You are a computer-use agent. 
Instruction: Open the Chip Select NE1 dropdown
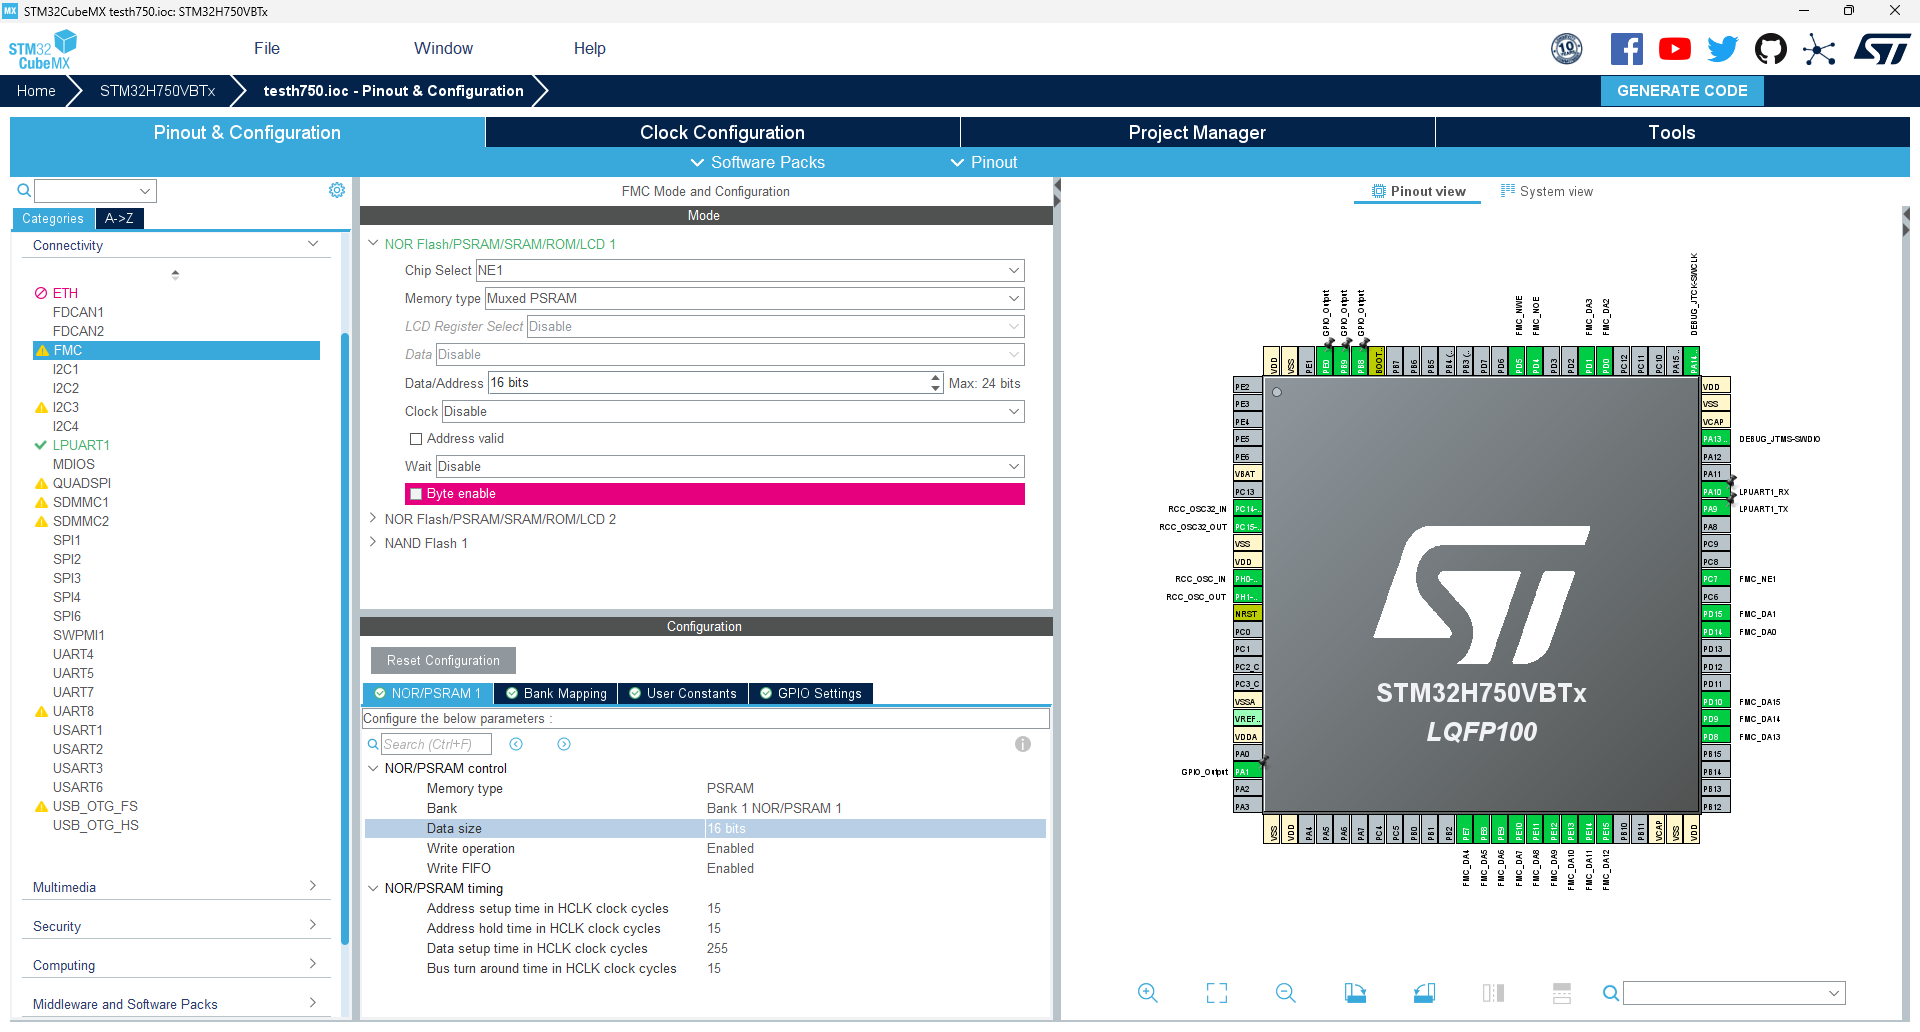click(750, 271)
